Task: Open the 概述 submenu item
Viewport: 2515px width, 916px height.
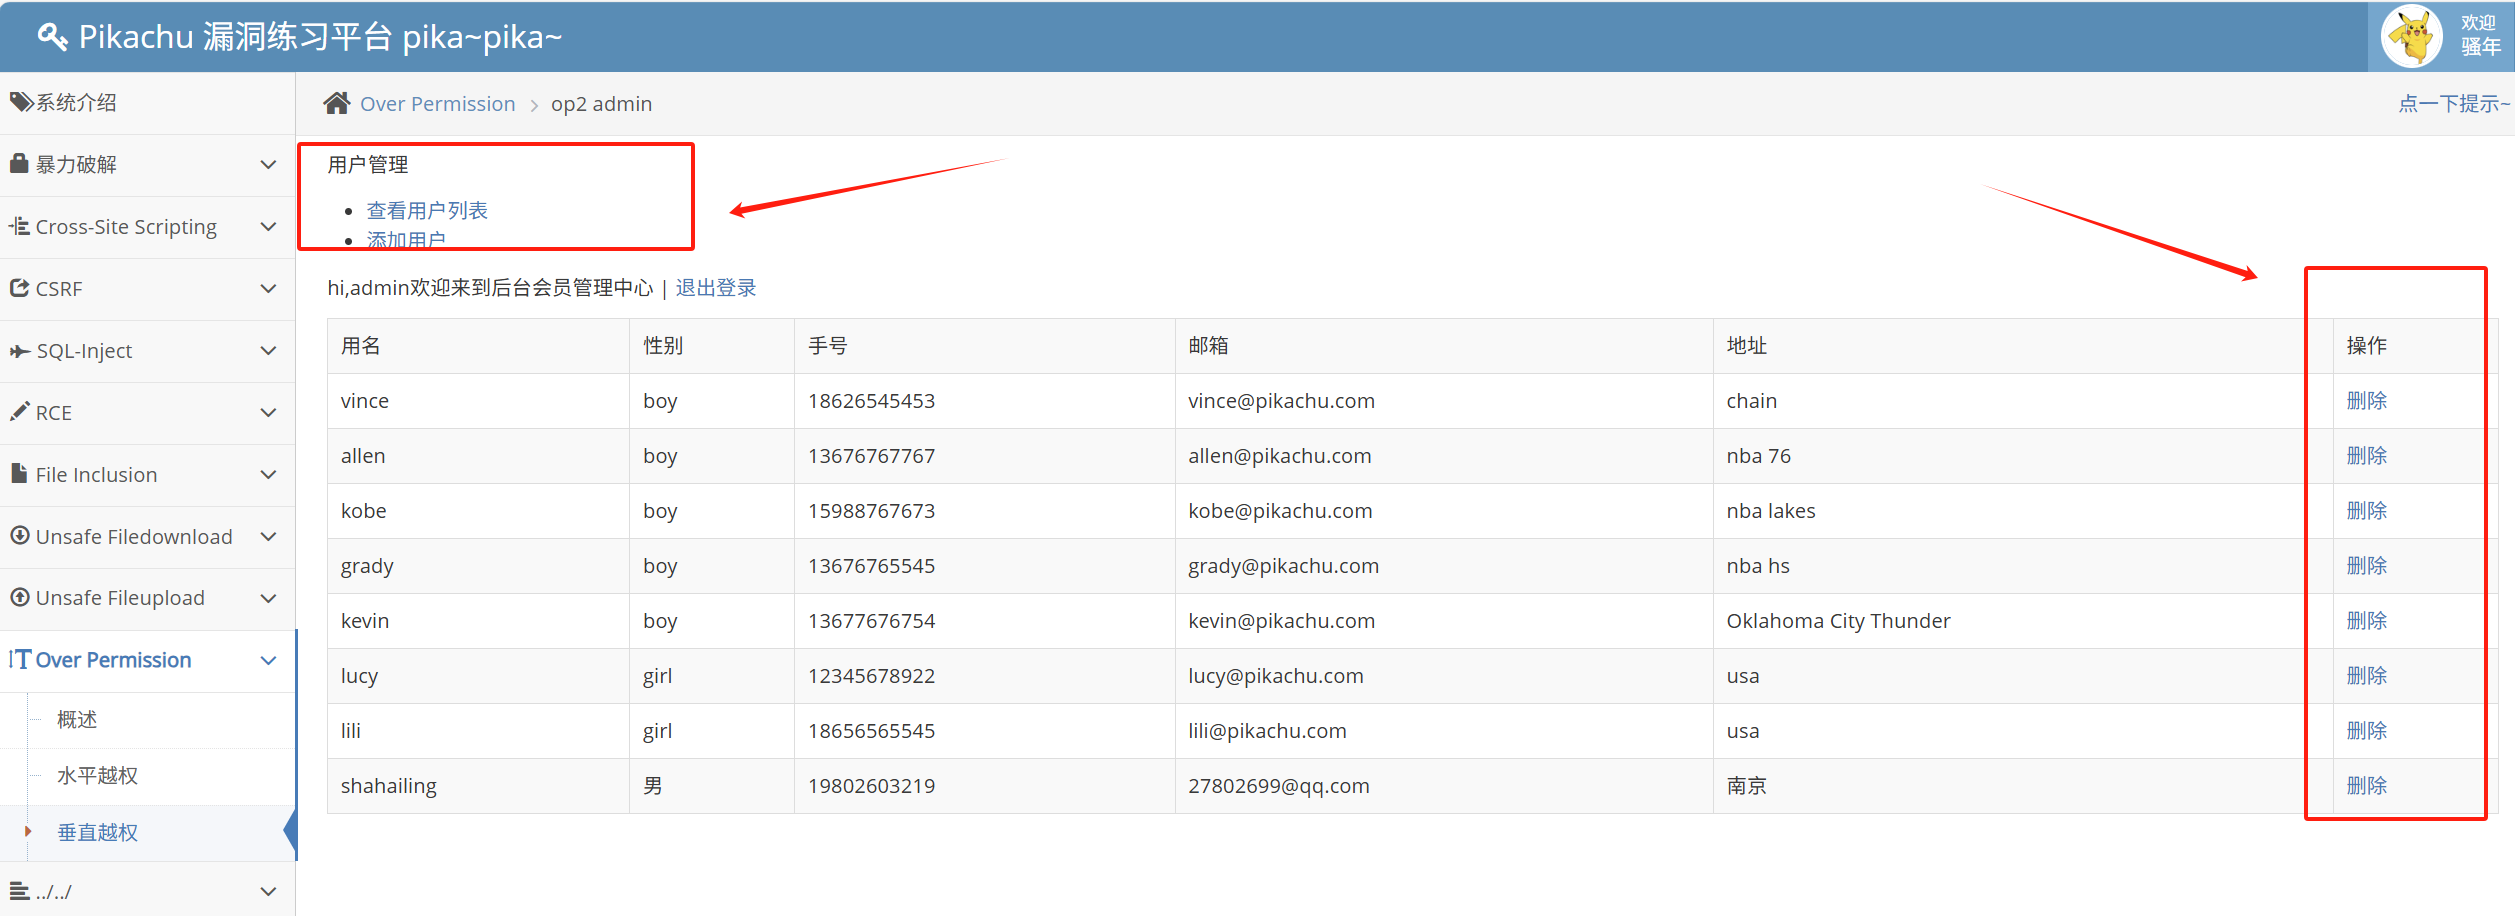Action: click(x=147, y=720)
